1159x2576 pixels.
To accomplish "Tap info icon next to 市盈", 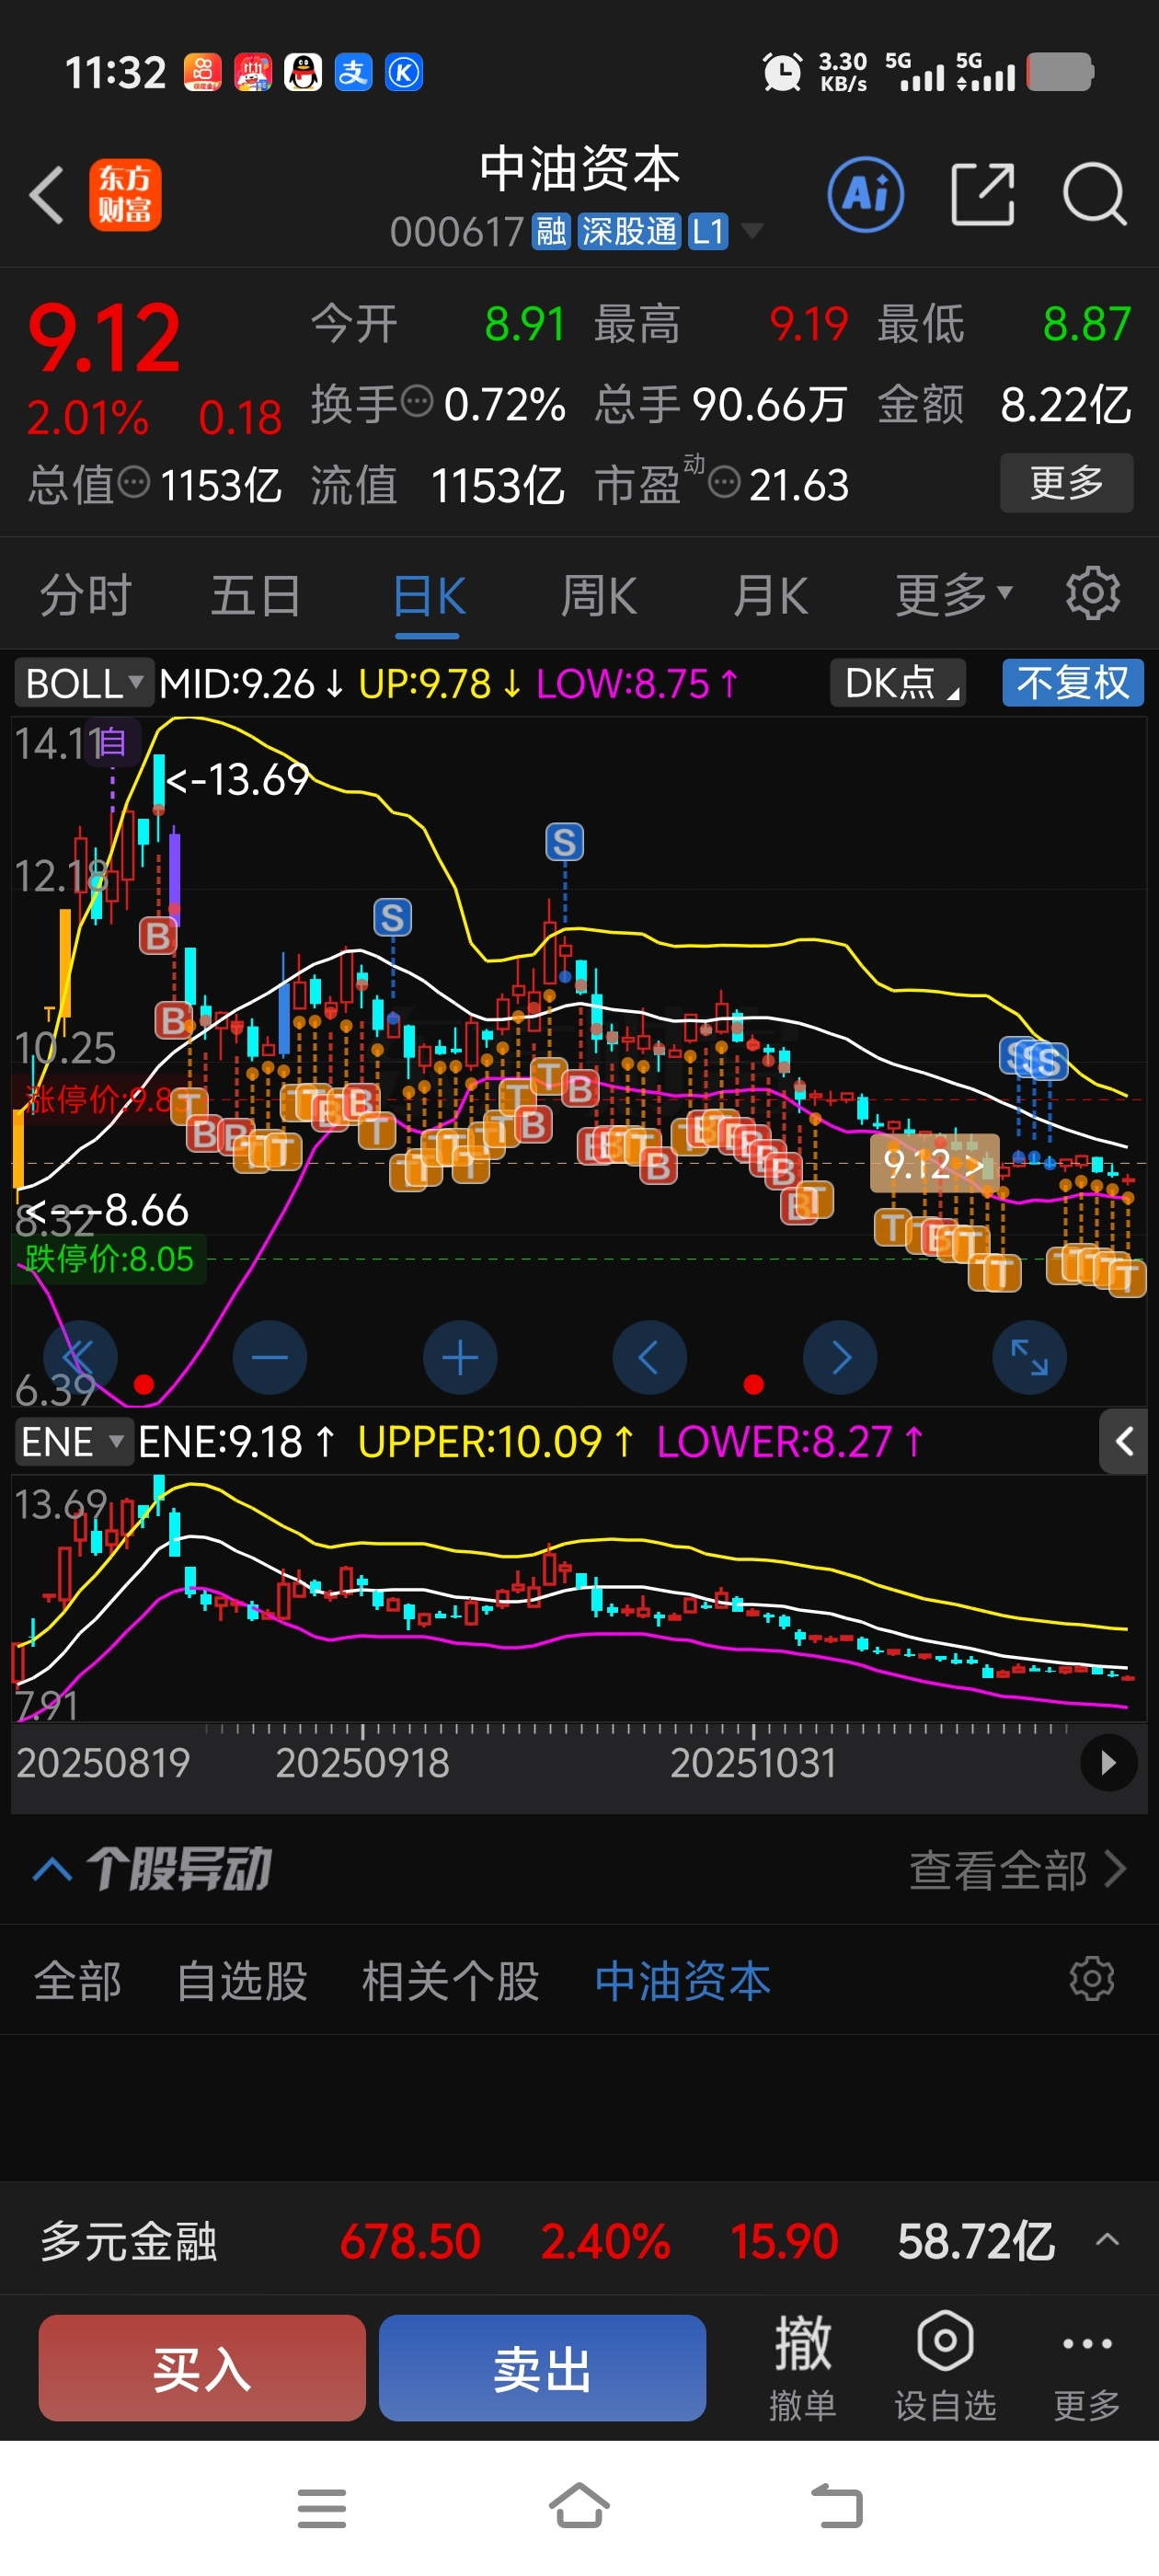I will pos(724,483).
